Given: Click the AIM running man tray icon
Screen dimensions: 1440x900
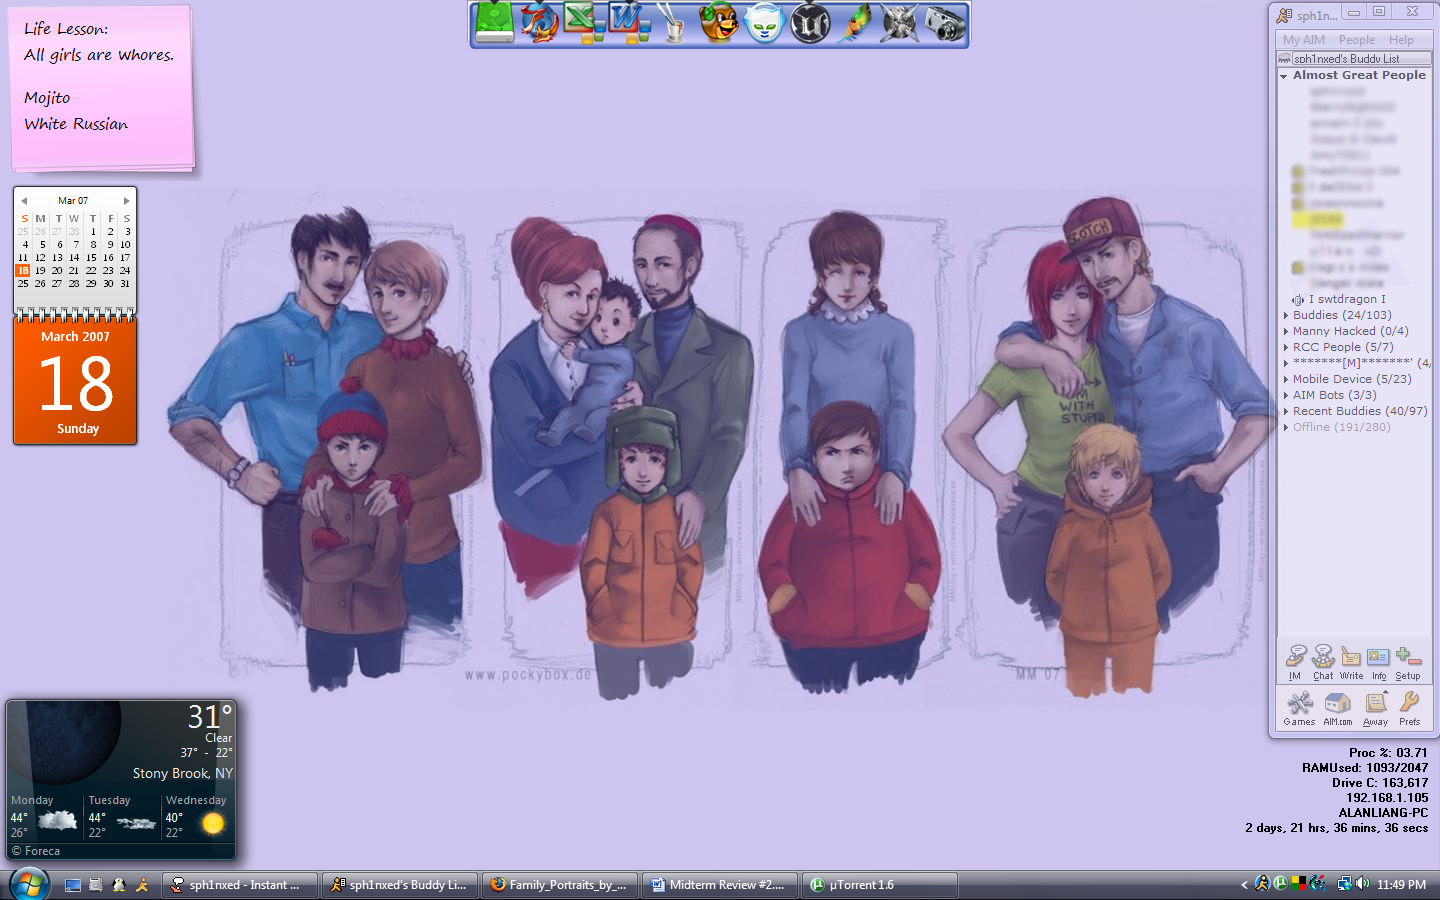Looking at the screenshot, I should coord(1262,884).
